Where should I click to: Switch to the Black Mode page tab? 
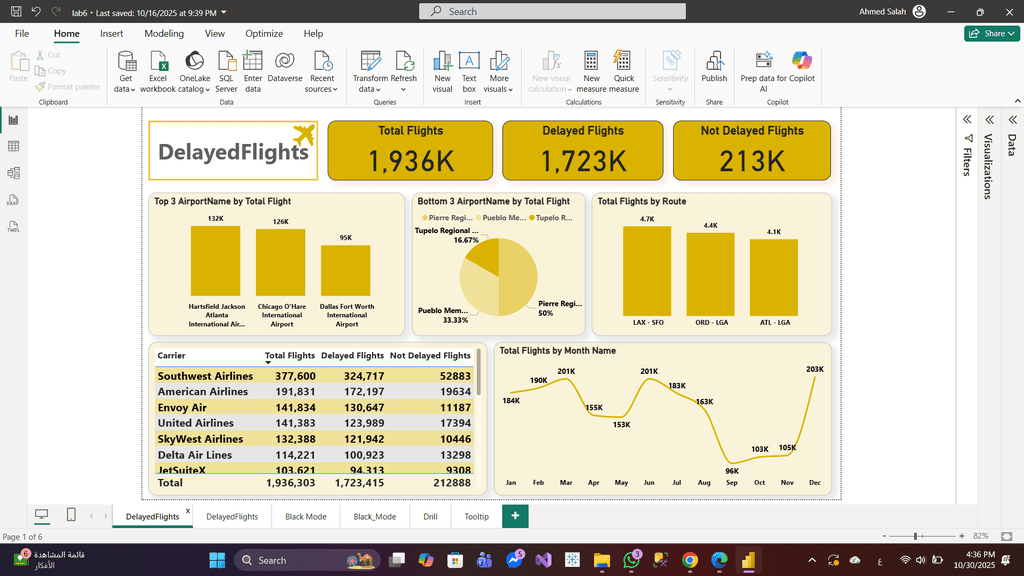coord(305,517)
